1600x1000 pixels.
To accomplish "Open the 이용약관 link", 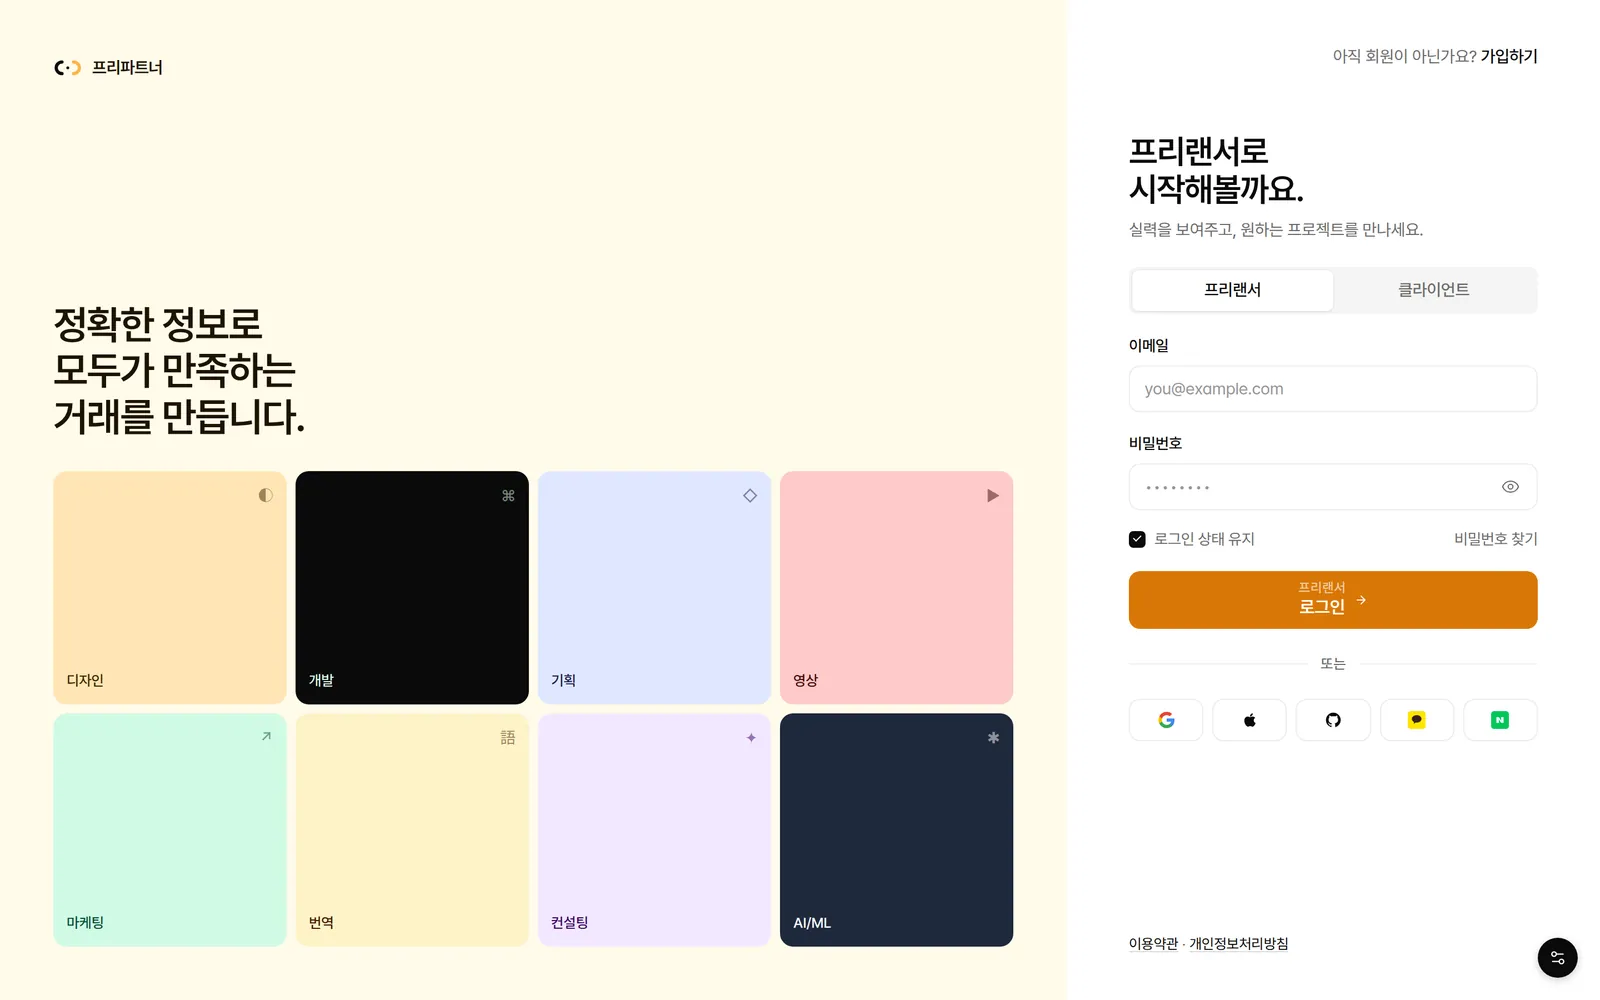I will click(x=1153, y=944).
